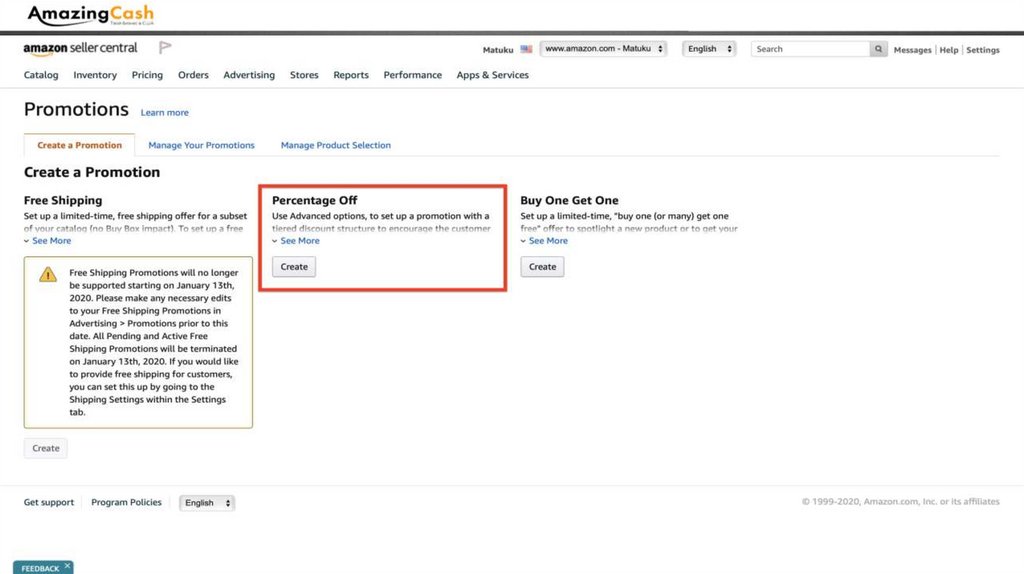Close the Feedback widget with its X
This screenshot has width=1024, height=574.
(67, 566)
